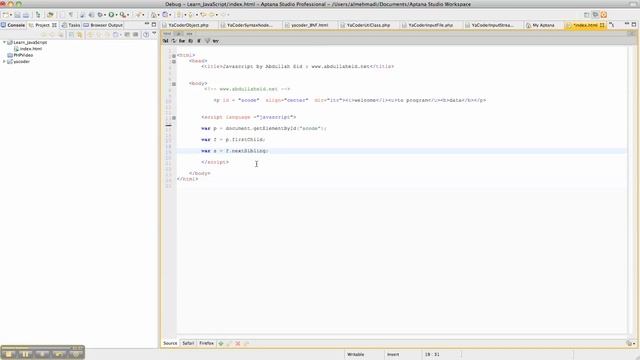Toggle Link with Editor in the Project view
640x360 pixels.
[80, 35]
